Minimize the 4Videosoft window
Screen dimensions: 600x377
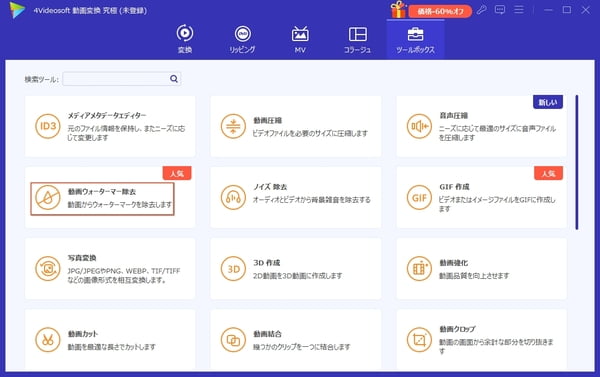(548, 10)
